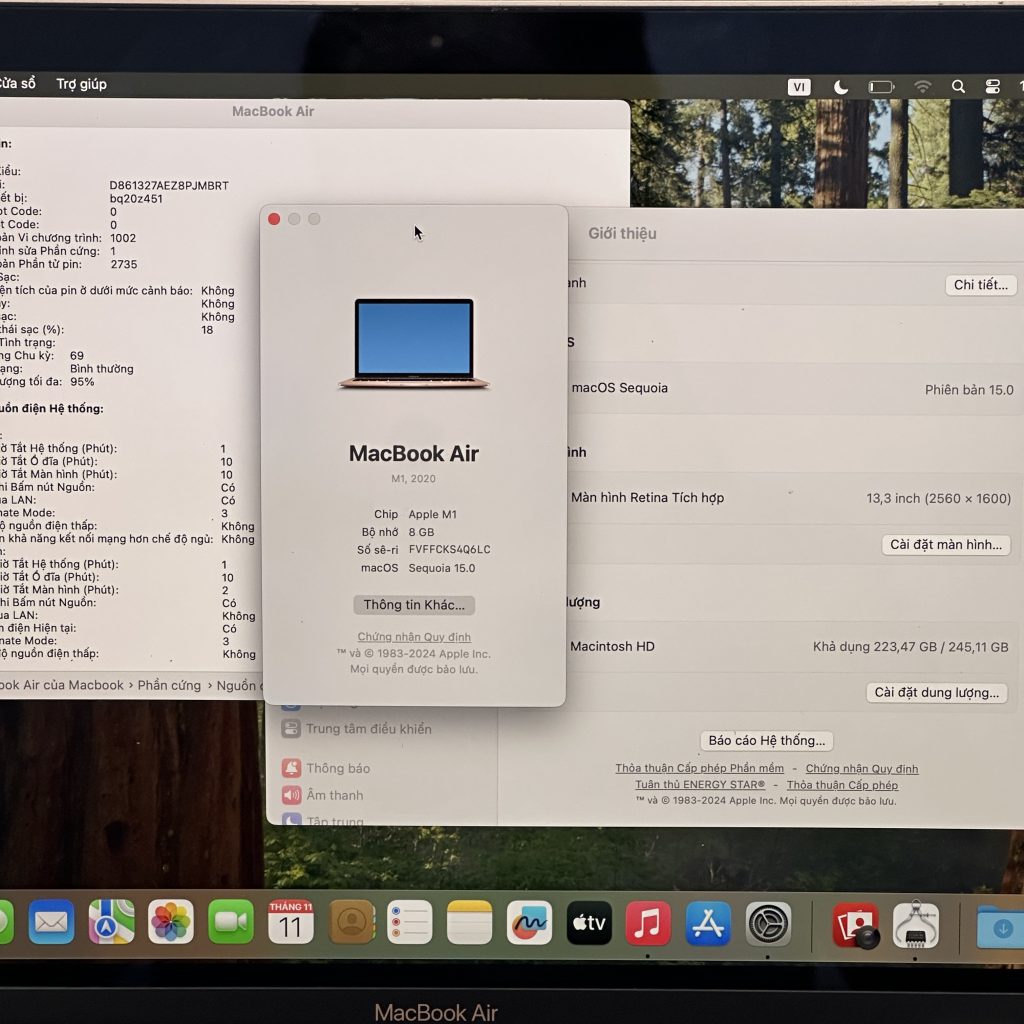The image size is (1024, 1024).
Task: Click the Wi-Fi icon in the menu bar
Action: point(922,87)
